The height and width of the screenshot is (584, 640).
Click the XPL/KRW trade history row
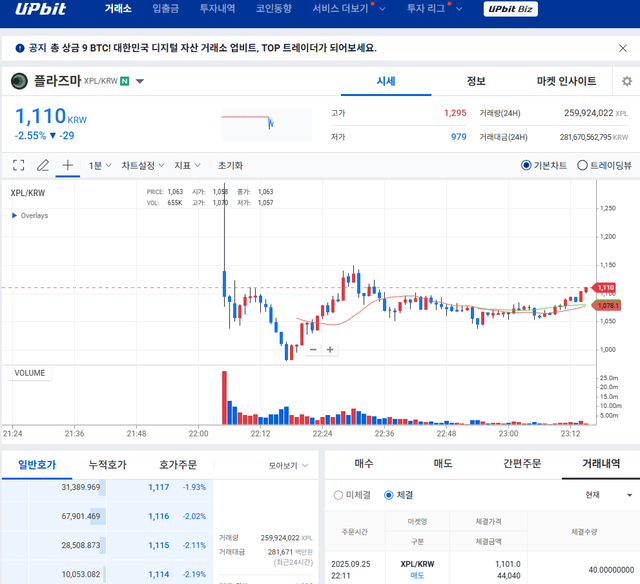(x=482, y=569)
